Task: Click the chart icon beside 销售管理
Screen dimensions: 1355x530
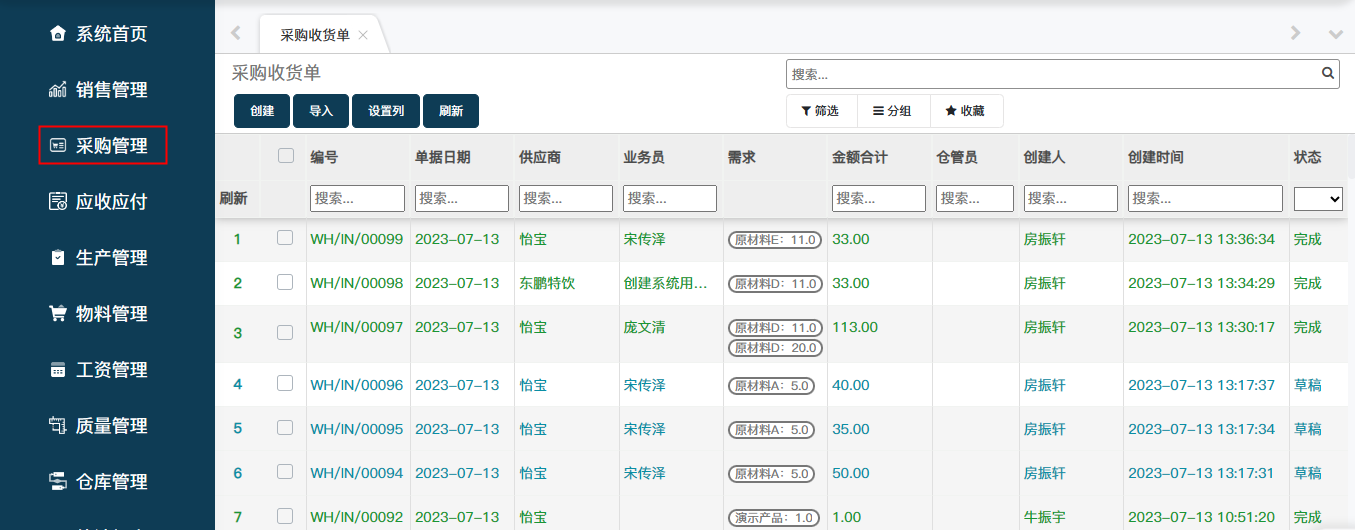Action: tap(57, 90)
